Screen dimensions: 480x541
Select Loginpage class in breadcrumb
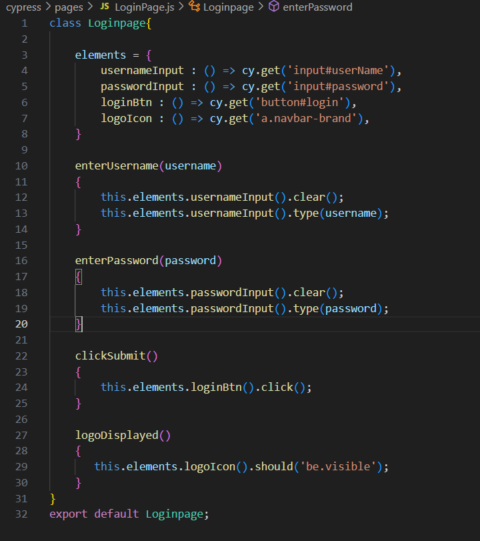pyautogui.click(x=228, y=7)
